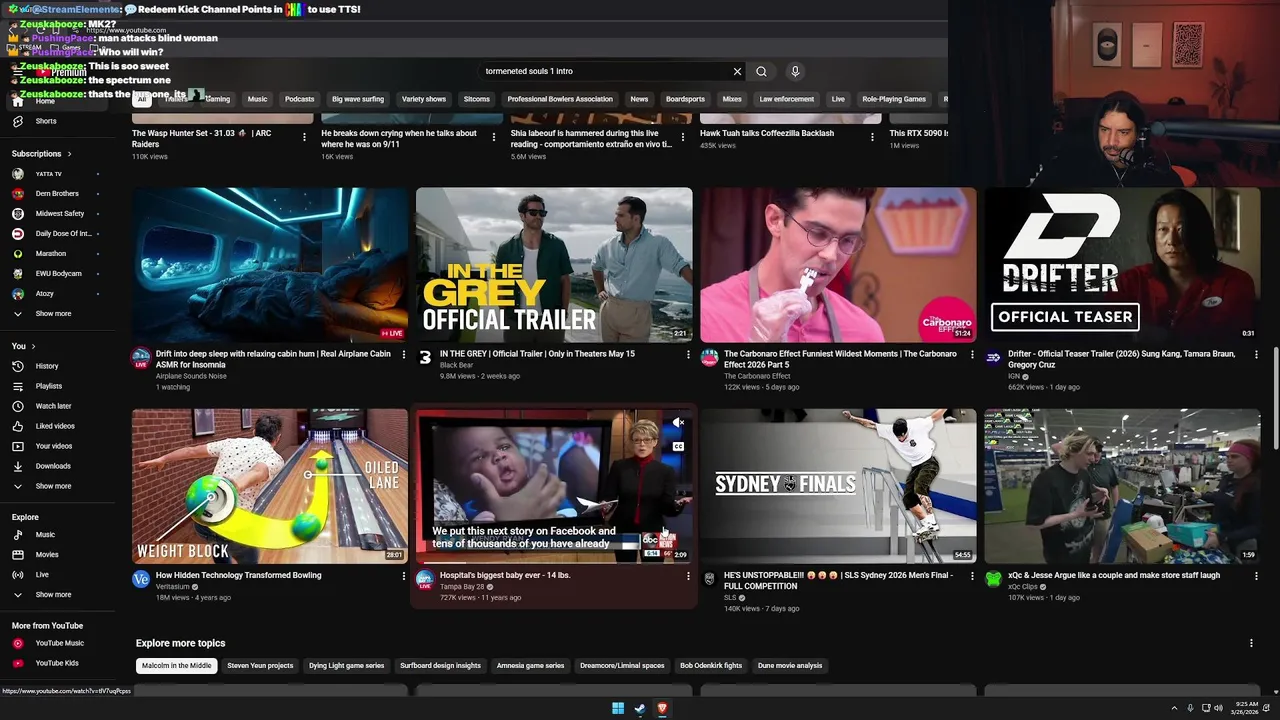
Task: Choose the Bob Odenkirk fights topic chip
Action: (711, 666)
